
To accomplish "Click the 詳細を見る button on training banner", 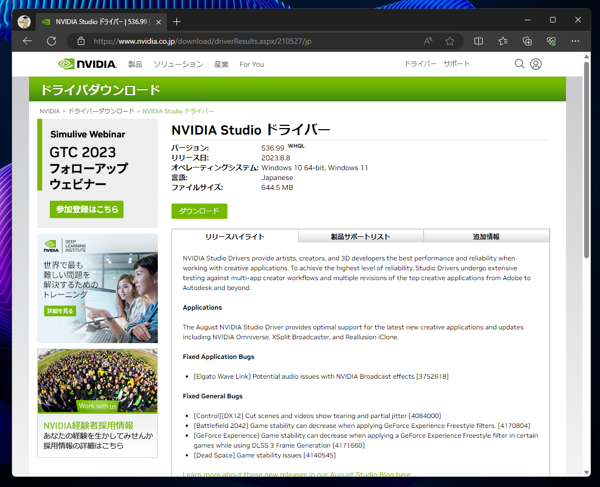I will (60, 311).
